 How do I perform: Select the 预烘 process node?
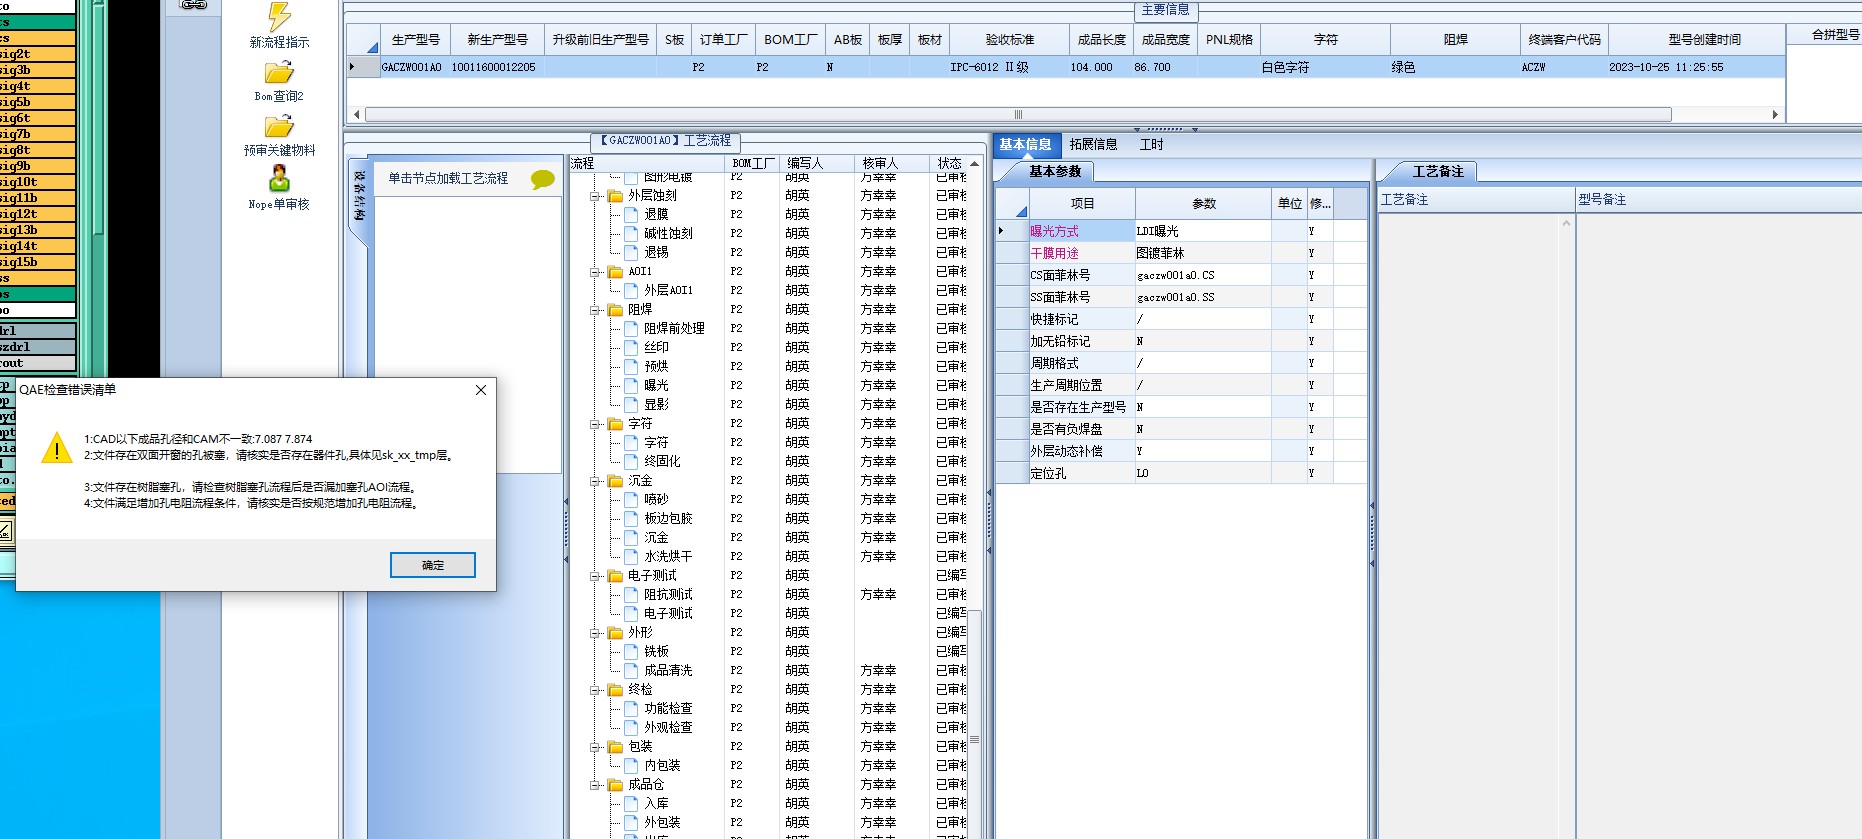coord(656,366)
